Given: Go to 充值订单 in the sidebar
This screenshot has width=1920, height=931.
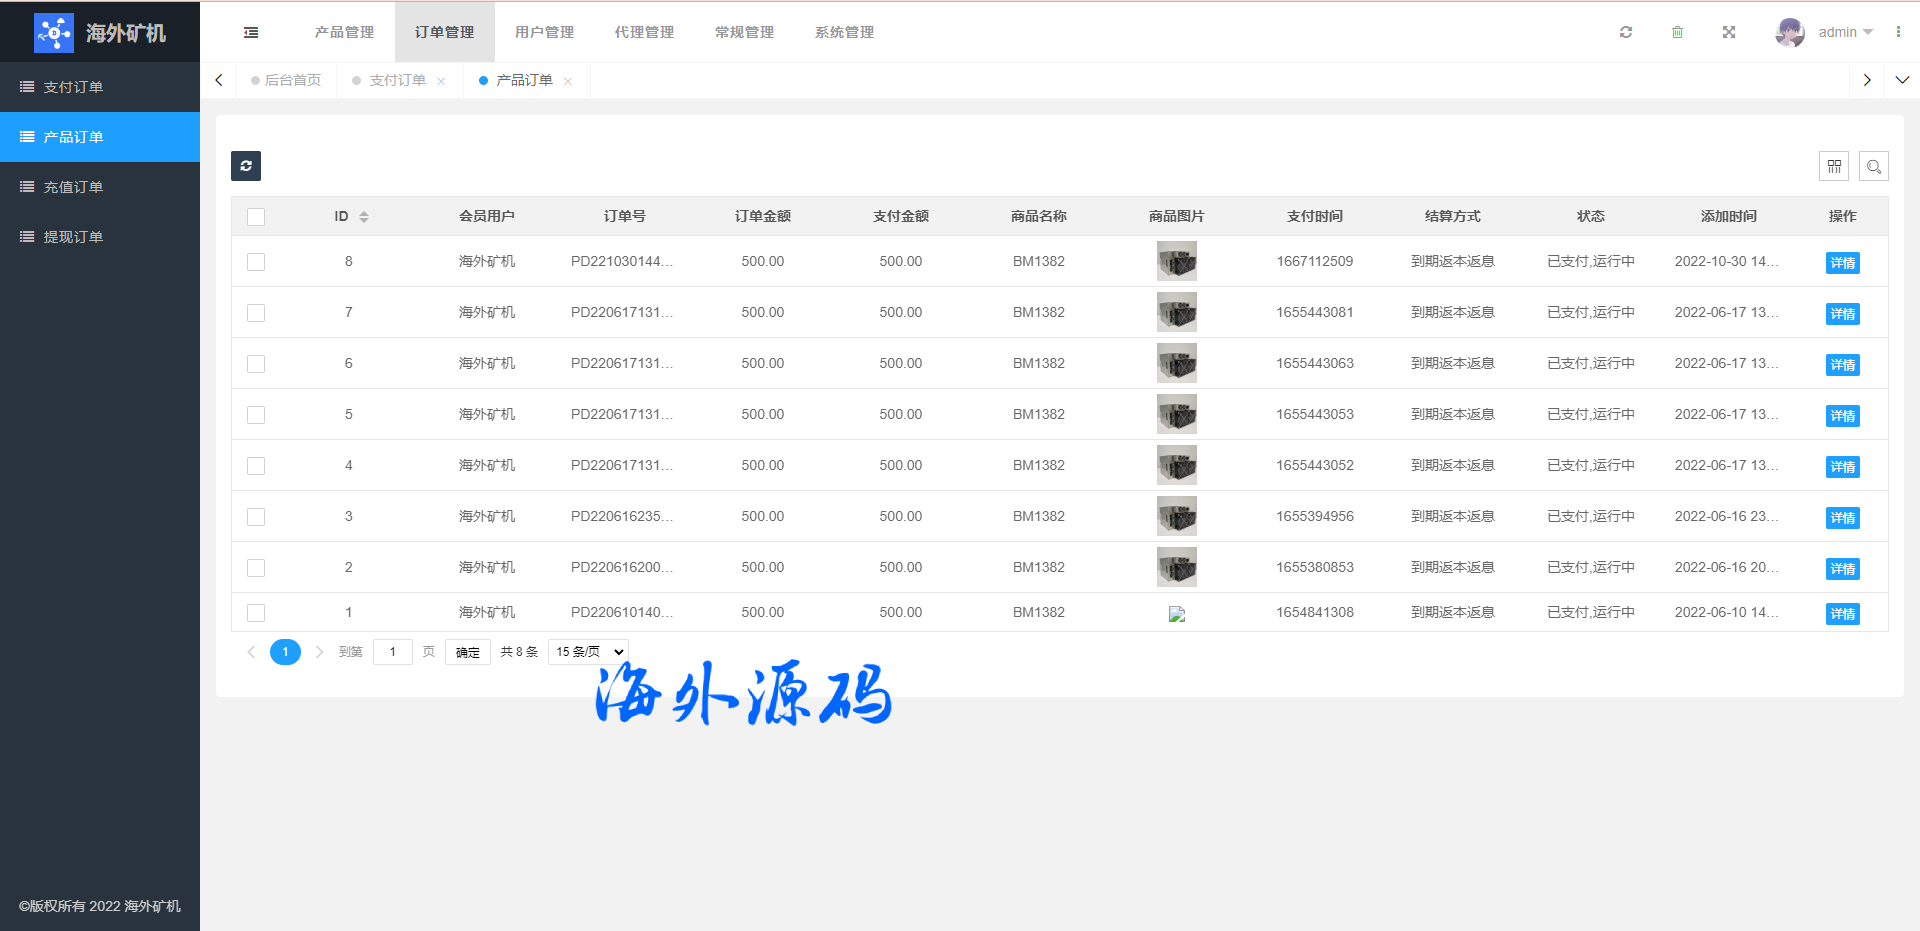Looking at the screenshot, I should pos(73,187).
